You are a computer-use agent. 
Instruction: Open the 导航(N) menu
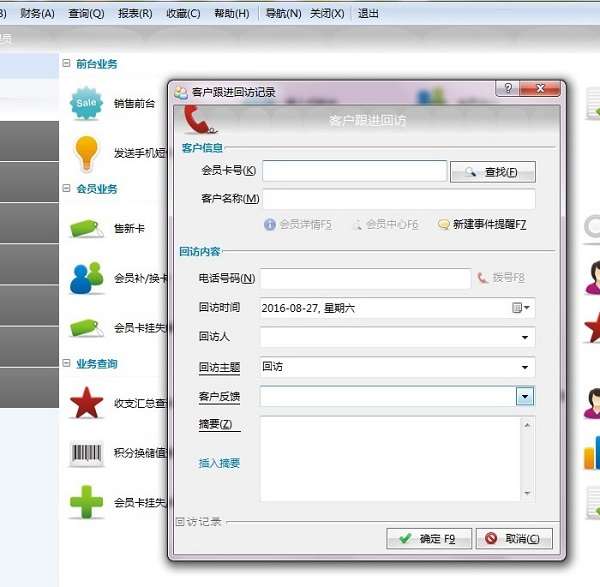tap(283, 14)
